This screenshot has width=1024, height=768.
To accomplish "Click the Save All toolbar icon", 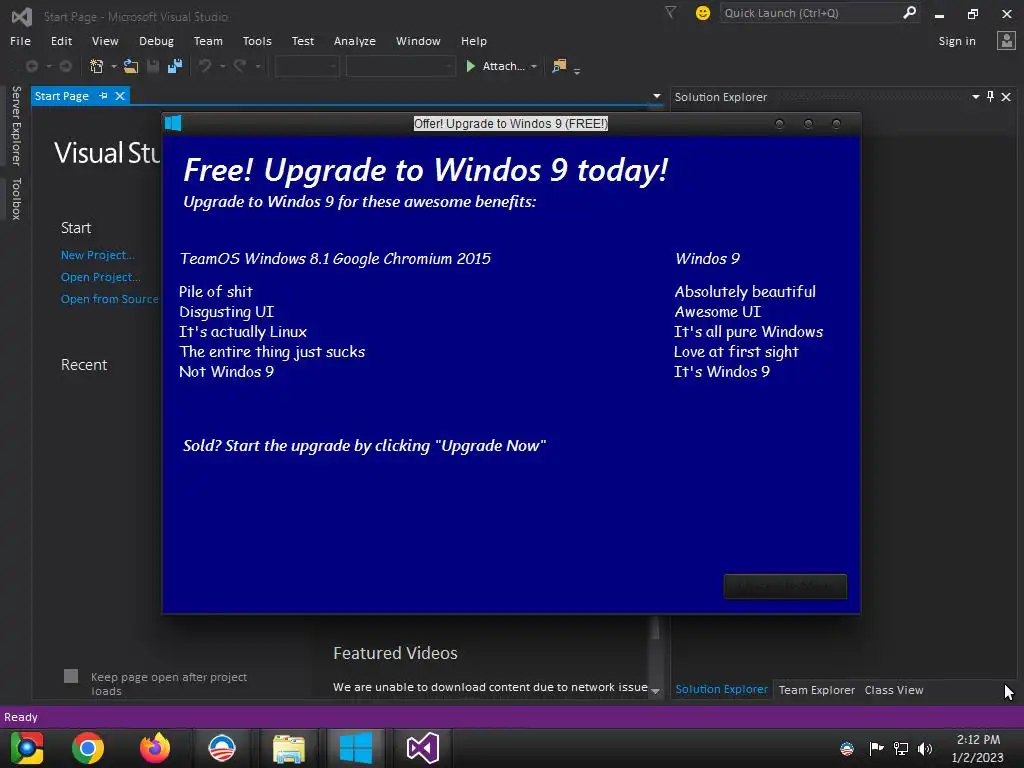I will (175, 66).
